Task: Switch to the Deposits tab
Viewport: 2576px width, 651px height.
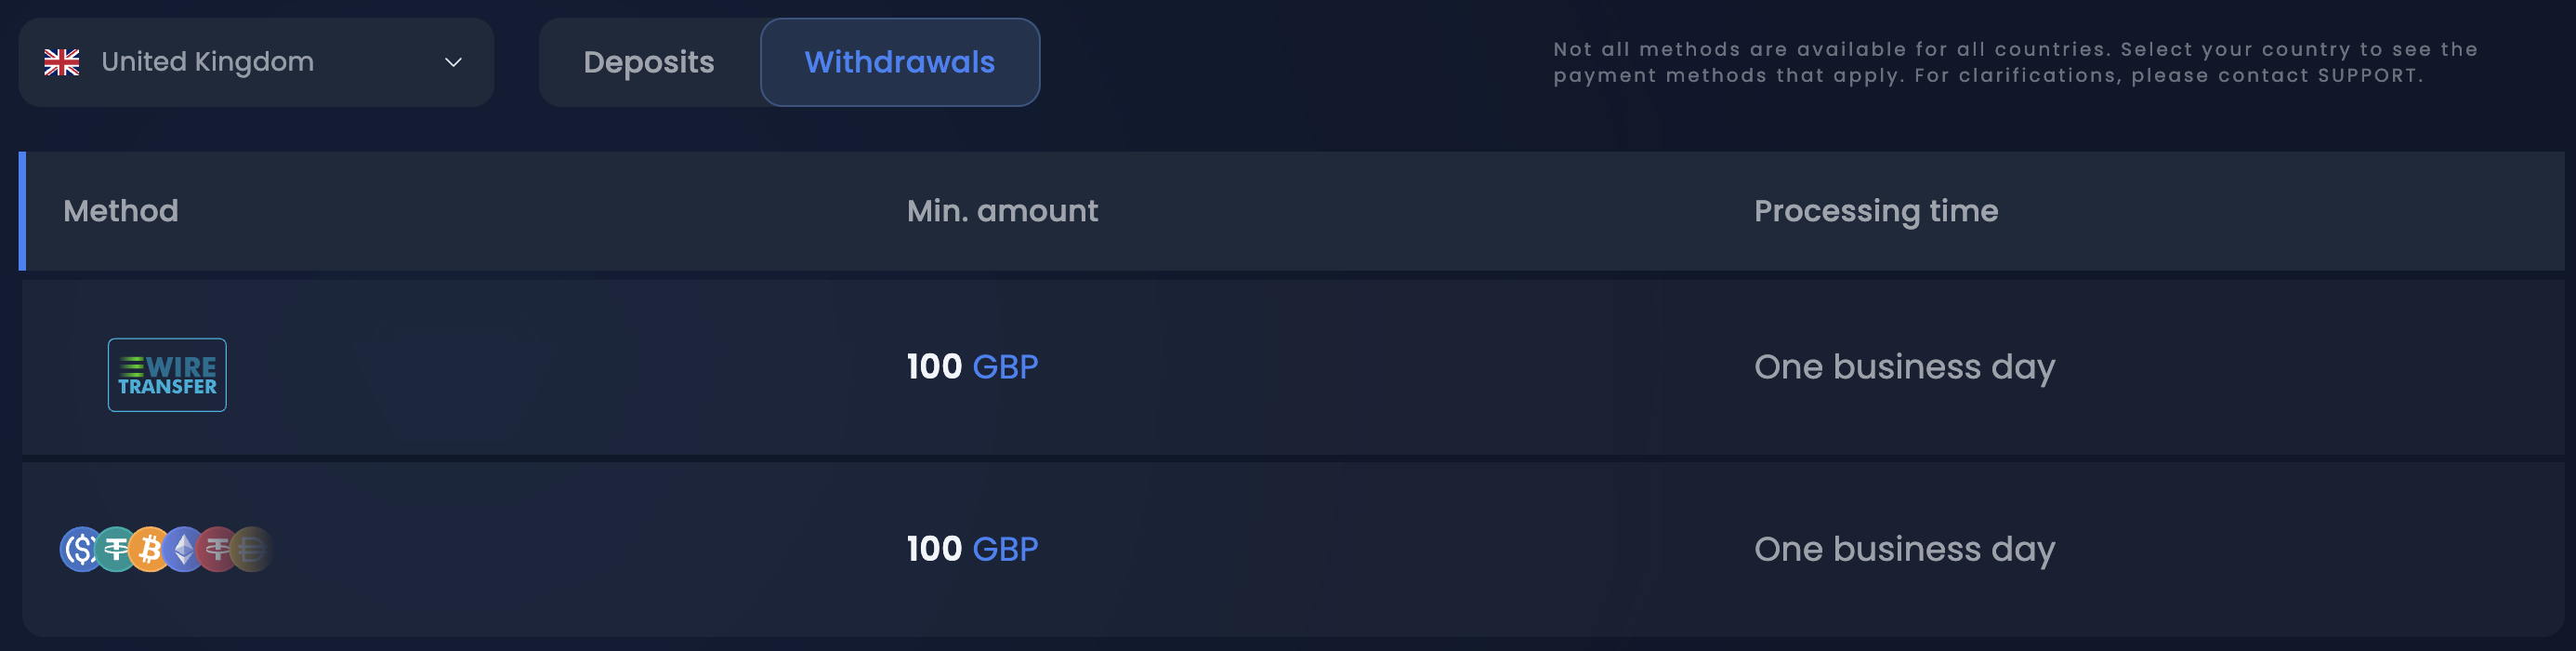Action: click(x=648, y=61)
